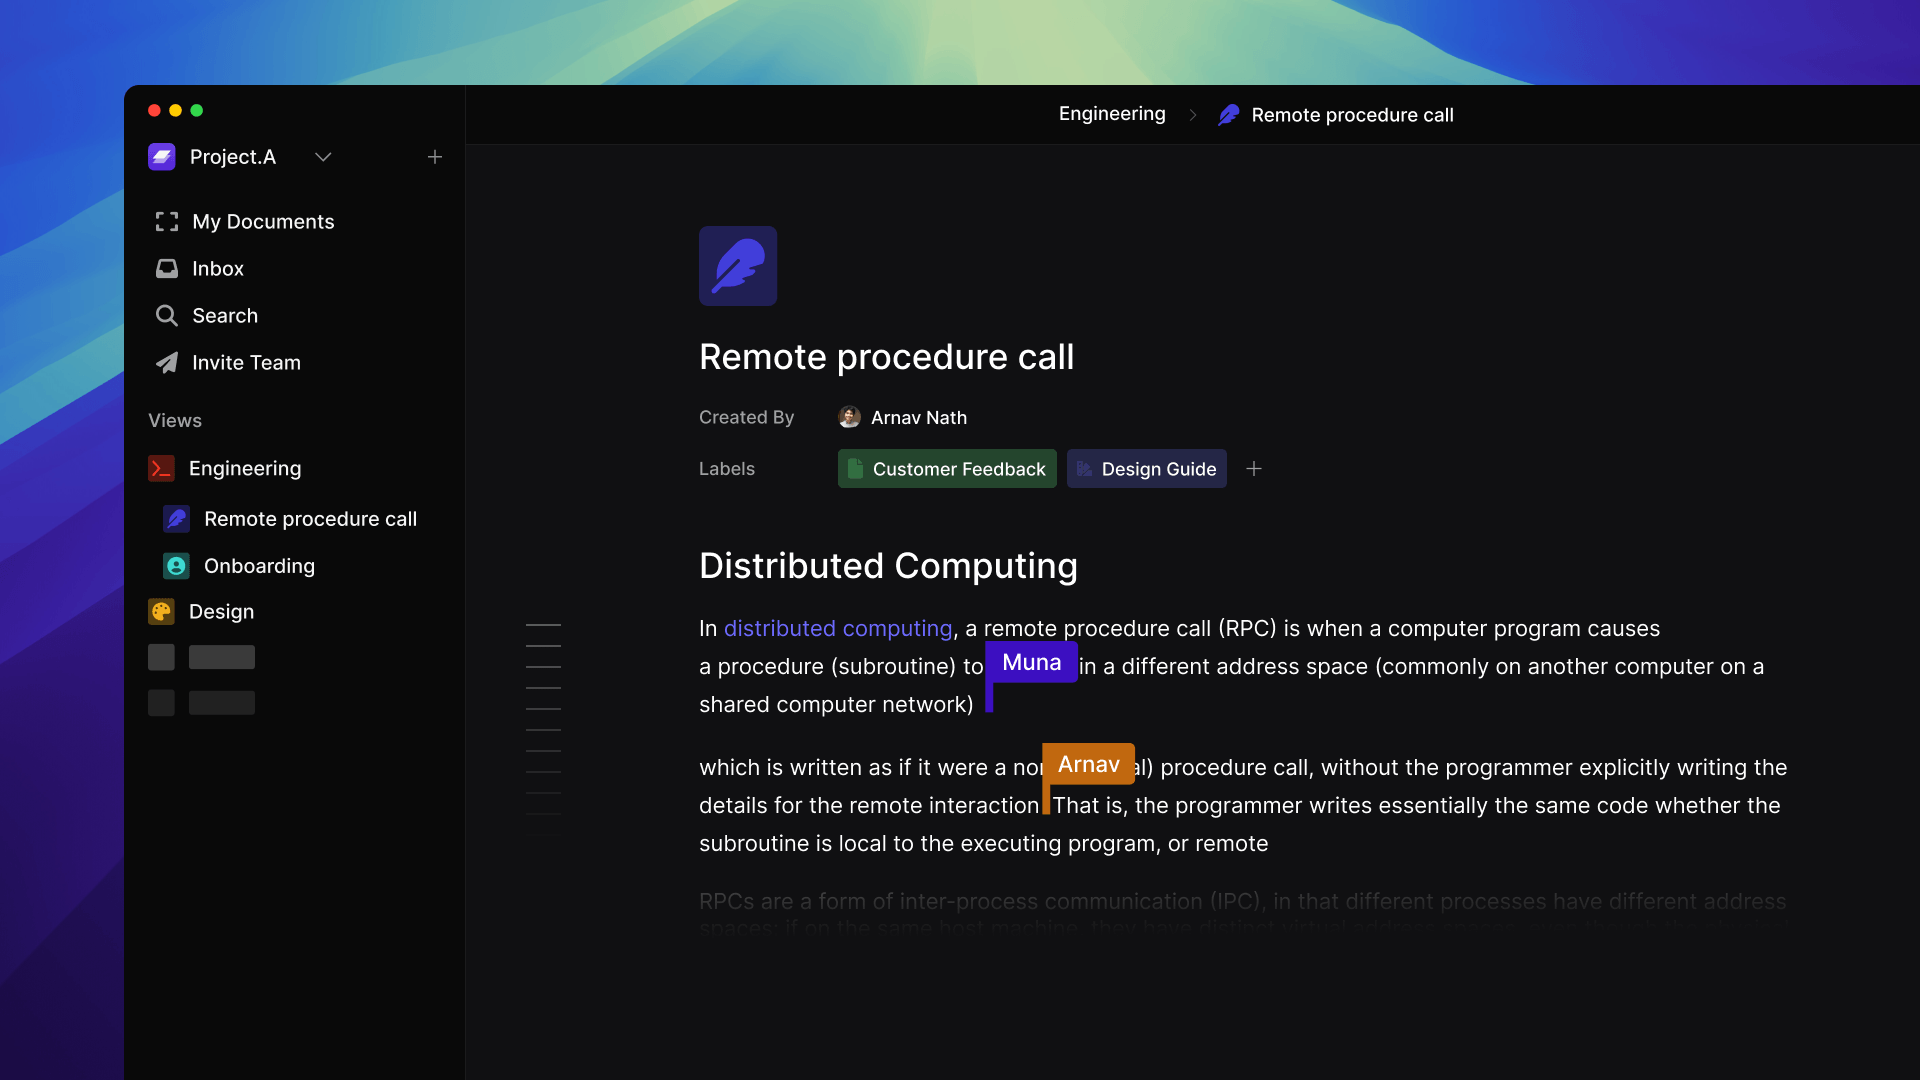Open My Documents in the sidebar

[263, 222]
